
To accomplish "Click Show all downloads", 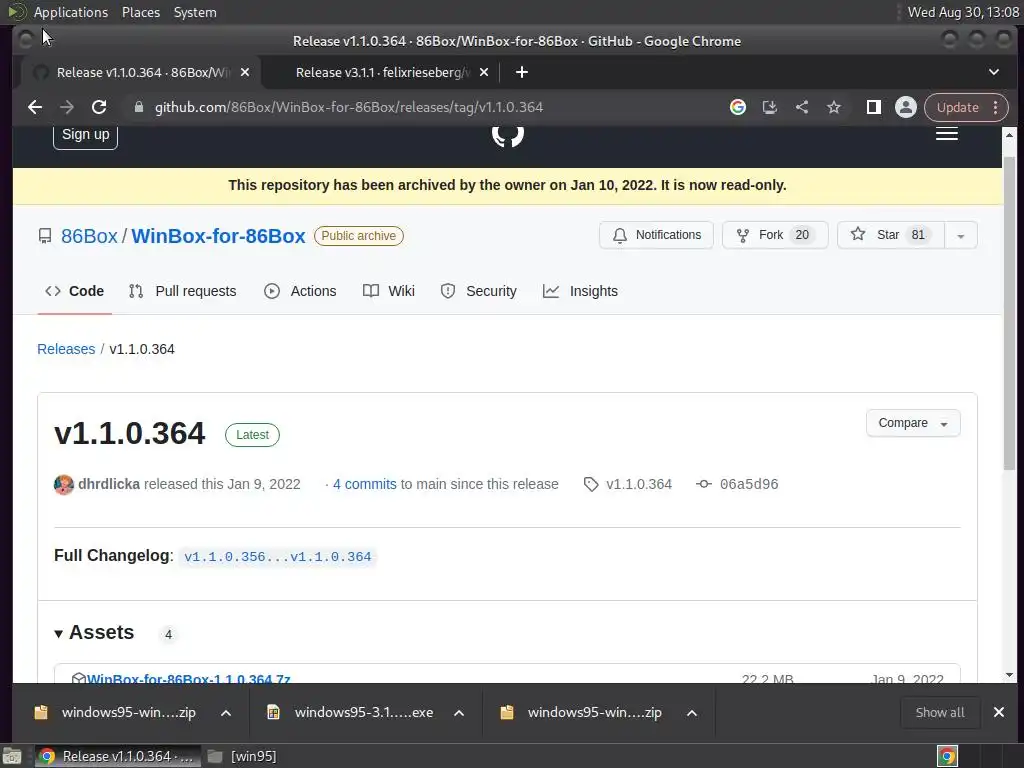I will [940, 712].
